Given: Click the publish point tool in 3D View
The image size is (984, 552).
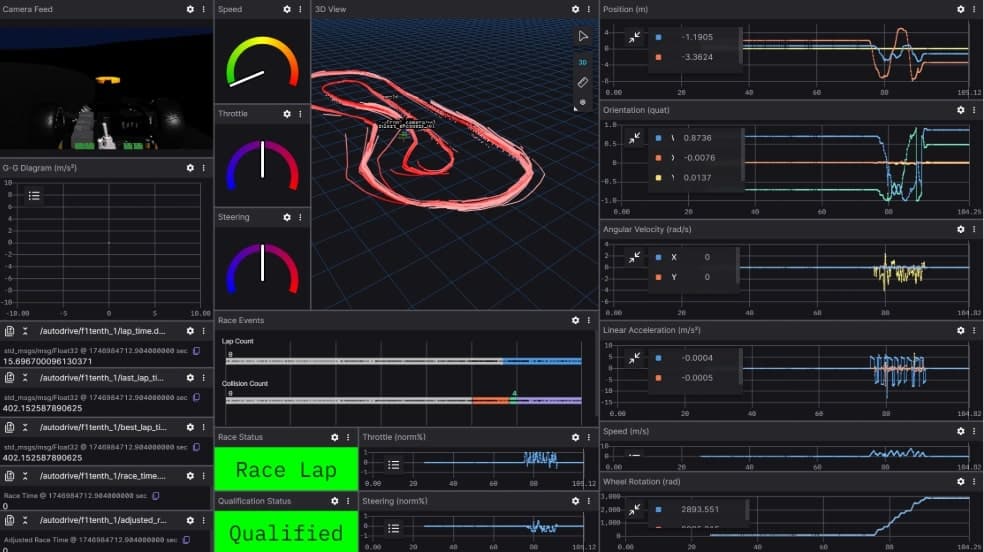Looking at the screenshot, I should (x=583, y=102).
